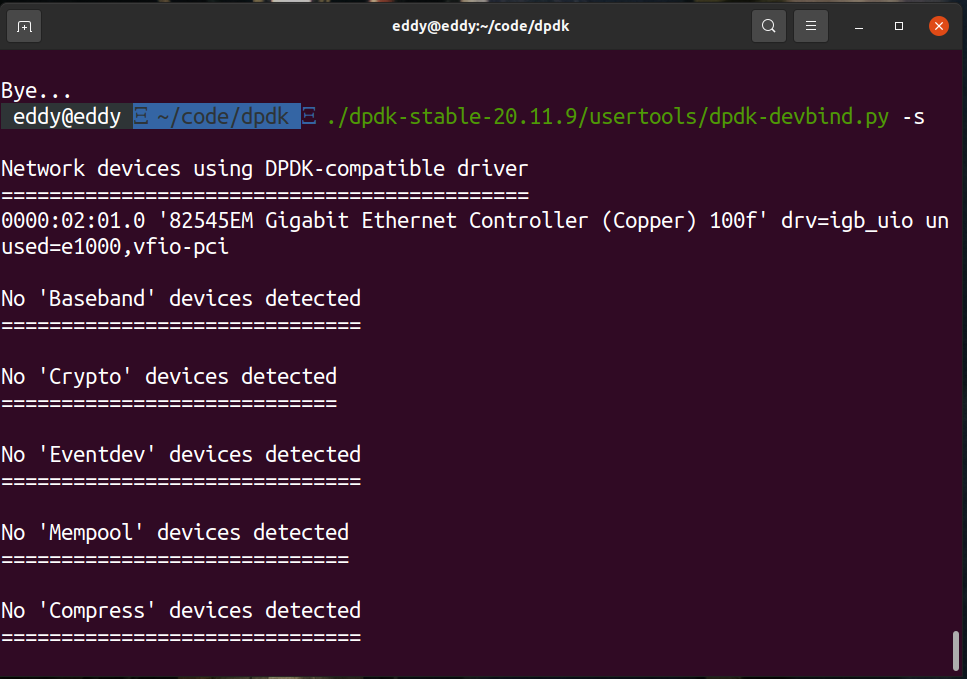967x679 pixels.
Task: Click the No 'Mempool' devices detected line
Action: point(175,532)
